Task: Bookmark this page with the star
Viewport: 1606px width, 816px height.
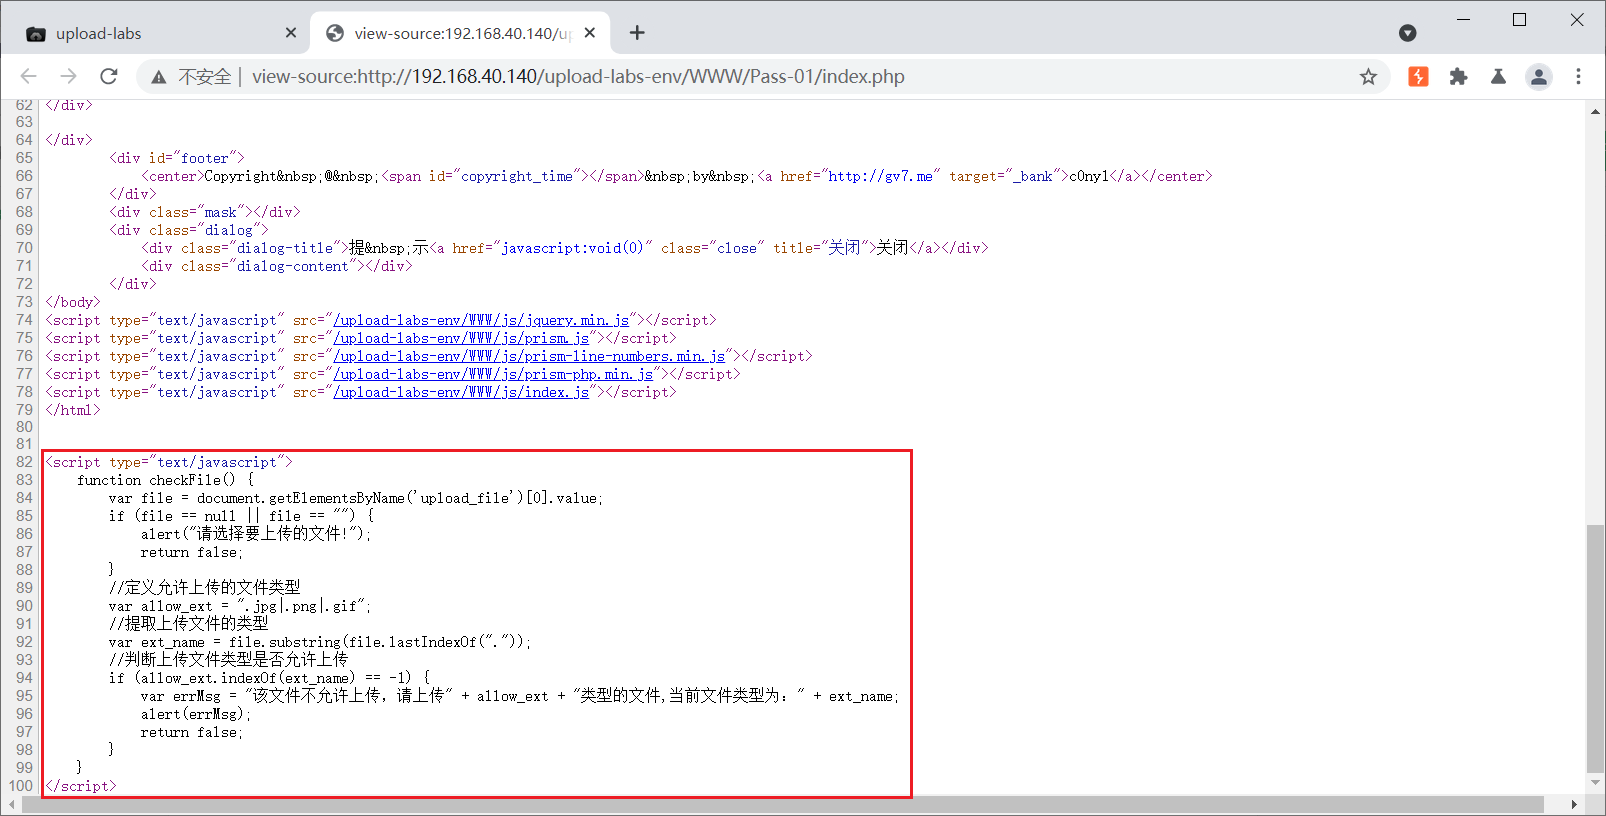Action: (1368, 77)
